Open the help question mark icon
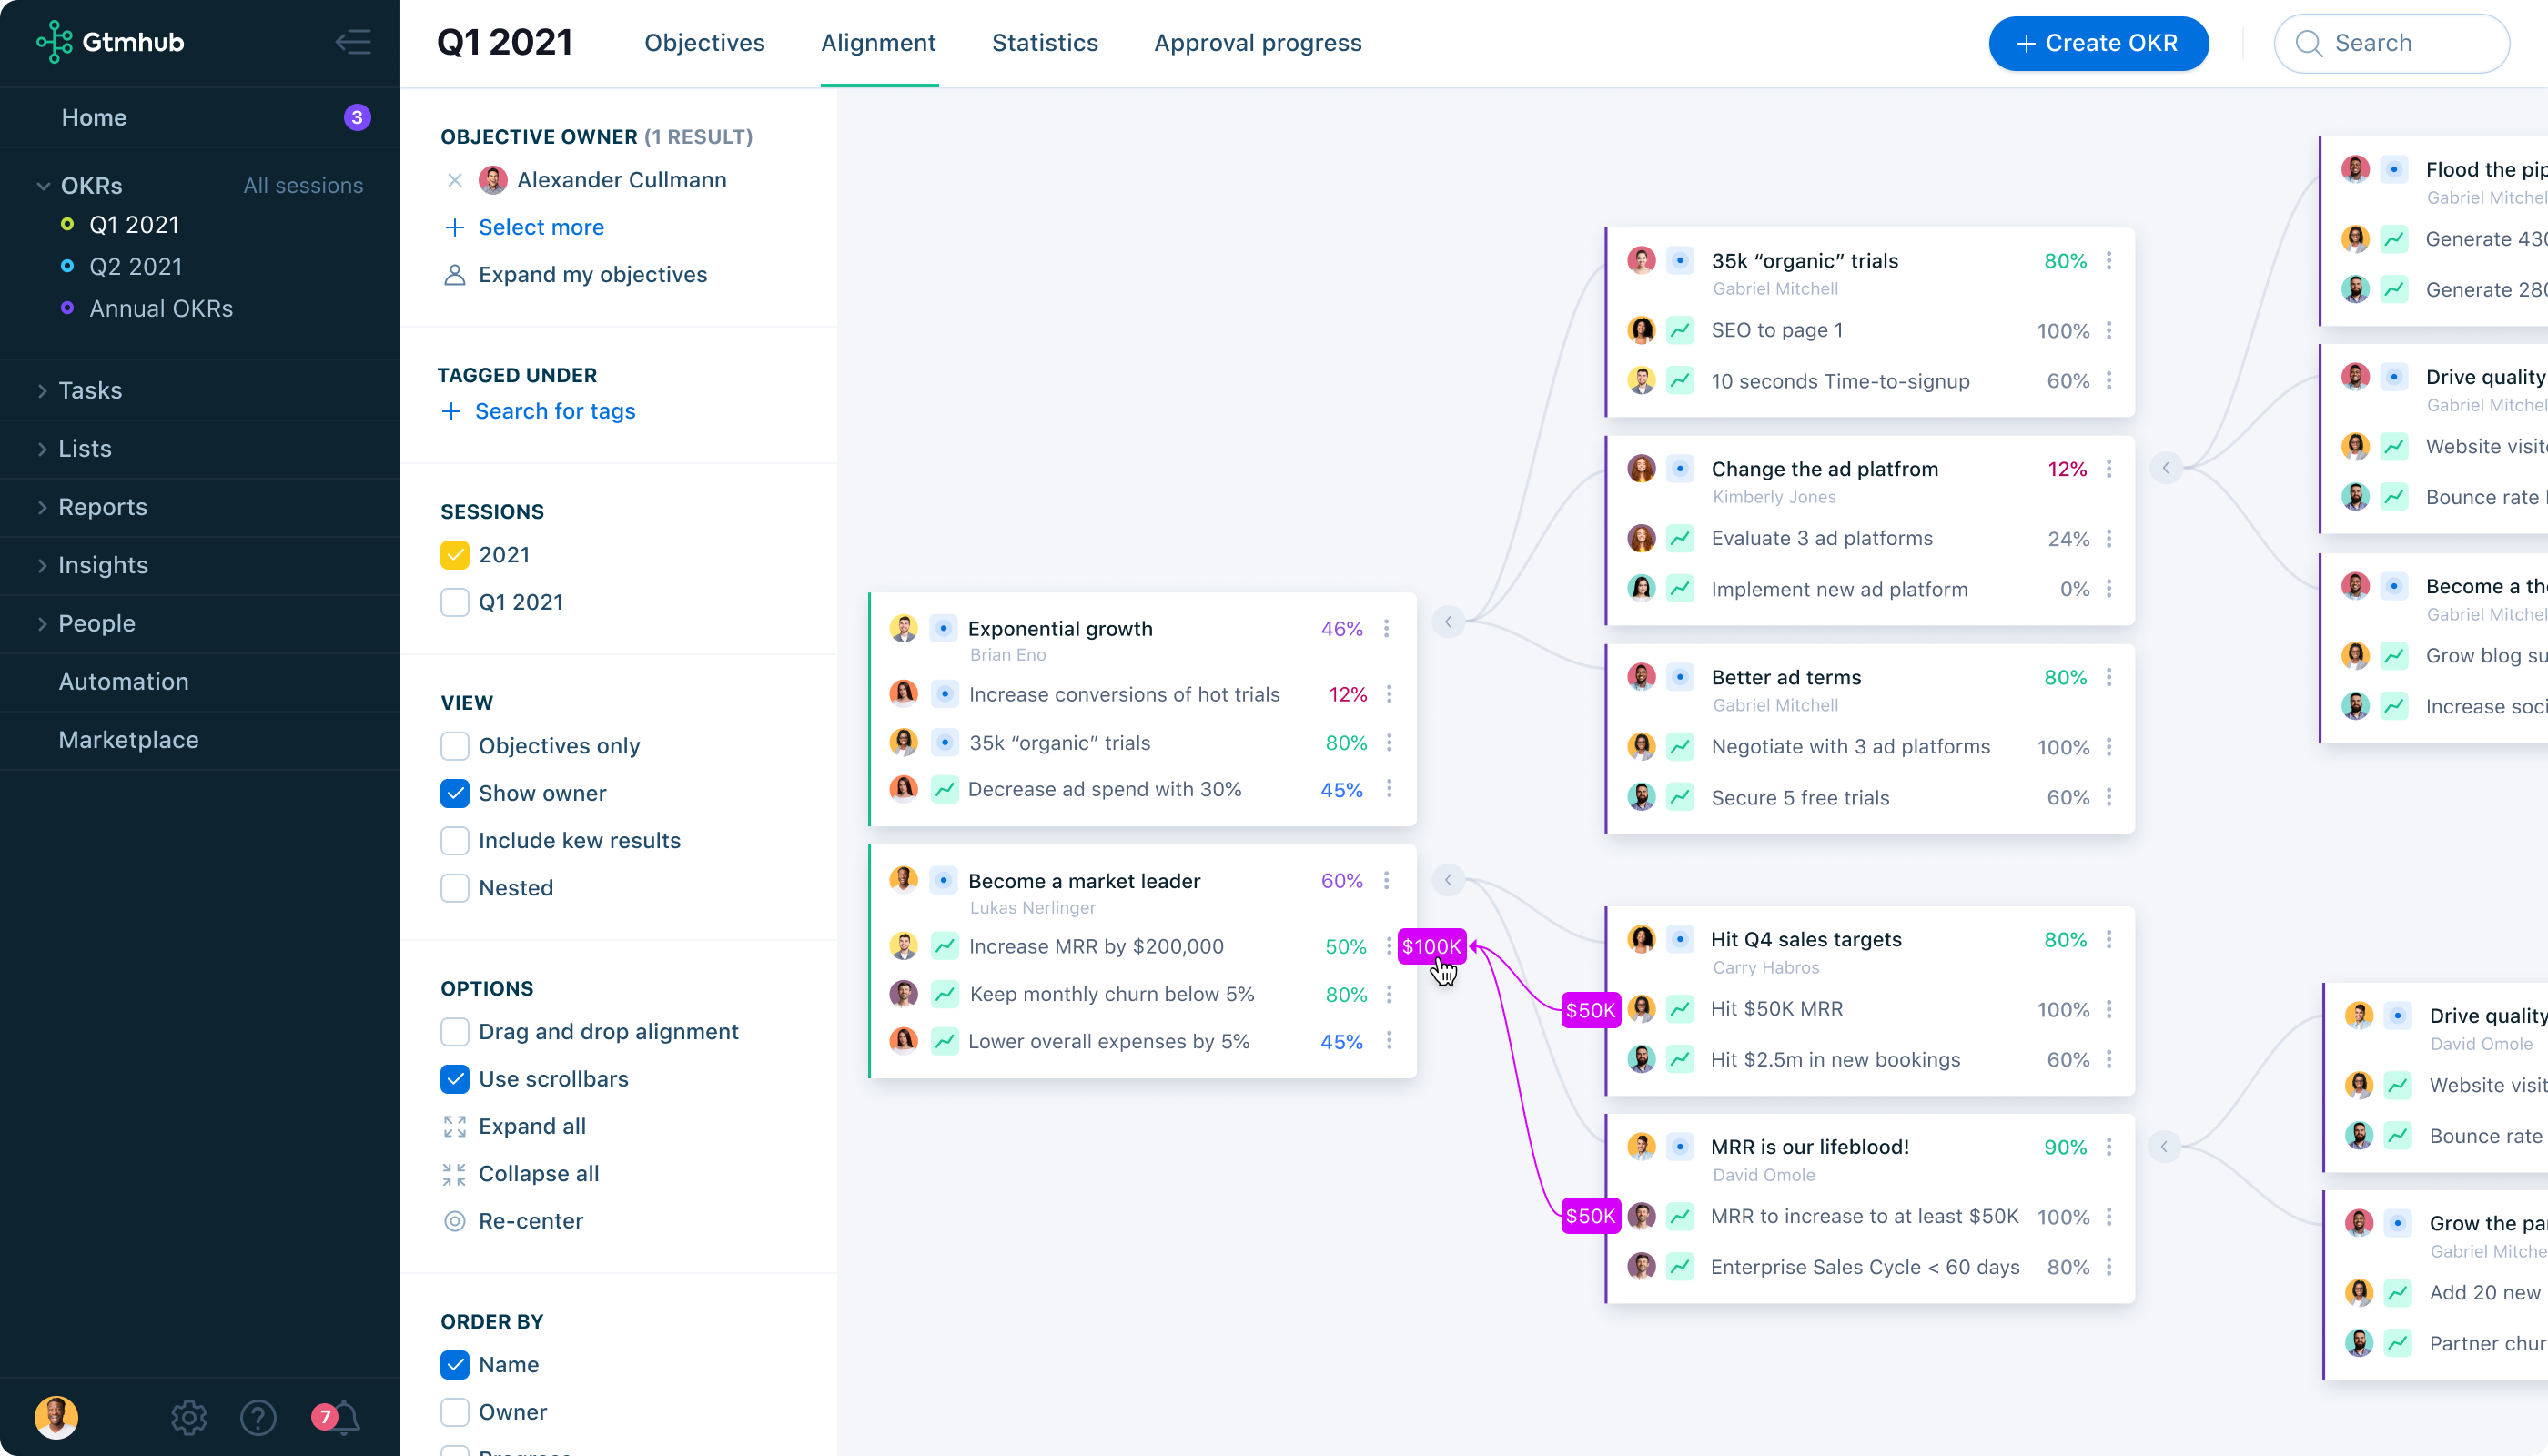The width and height of the screenshot is (2548, 1456). click(258, 1417)
